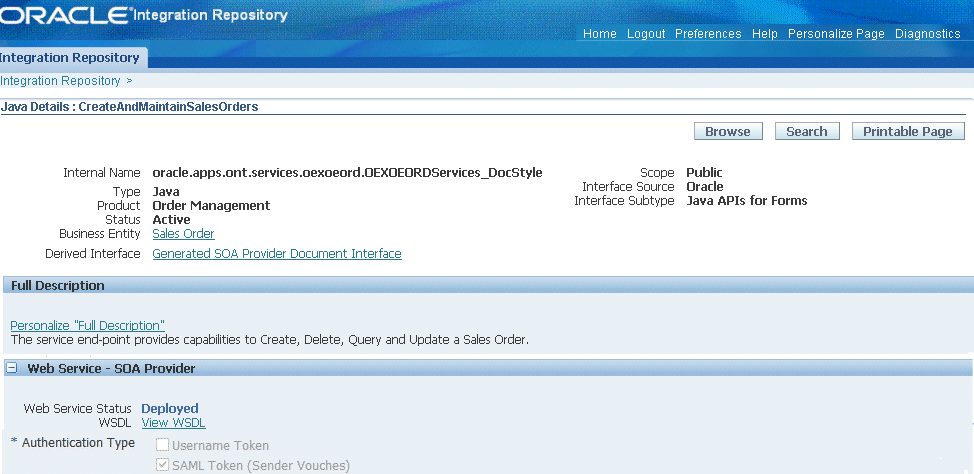Click Personalize Page in the header
The width and height of the screenshot is (974, 474).
836,34
